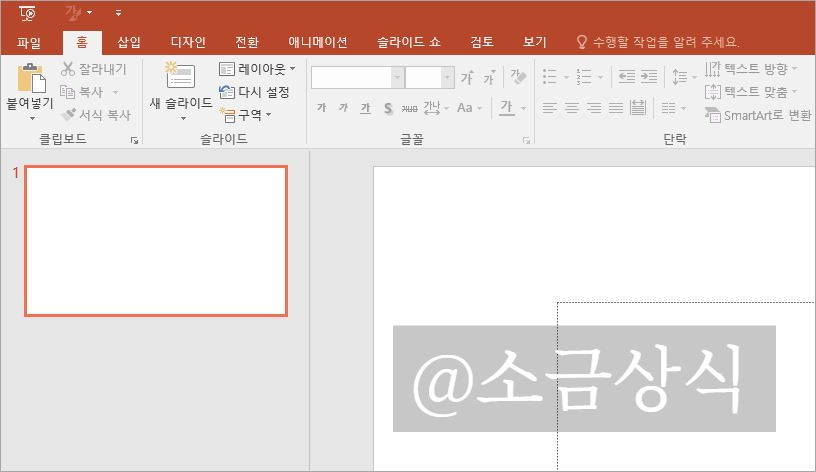The width and height of the screenshot is (816, 472).
Task: Click the @소금상식 text box
Action: [x=584, y=378]
